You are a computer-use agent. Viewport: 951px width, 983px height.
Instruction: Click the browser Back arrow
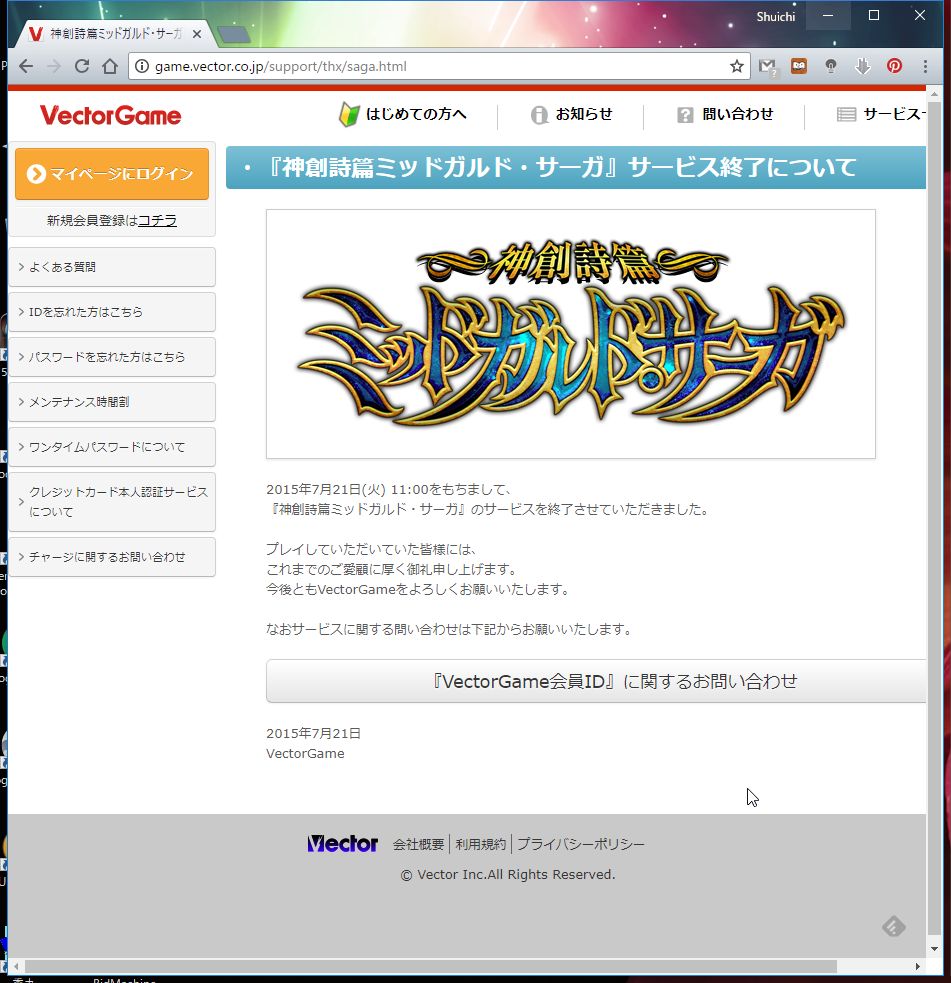(26, 66)
